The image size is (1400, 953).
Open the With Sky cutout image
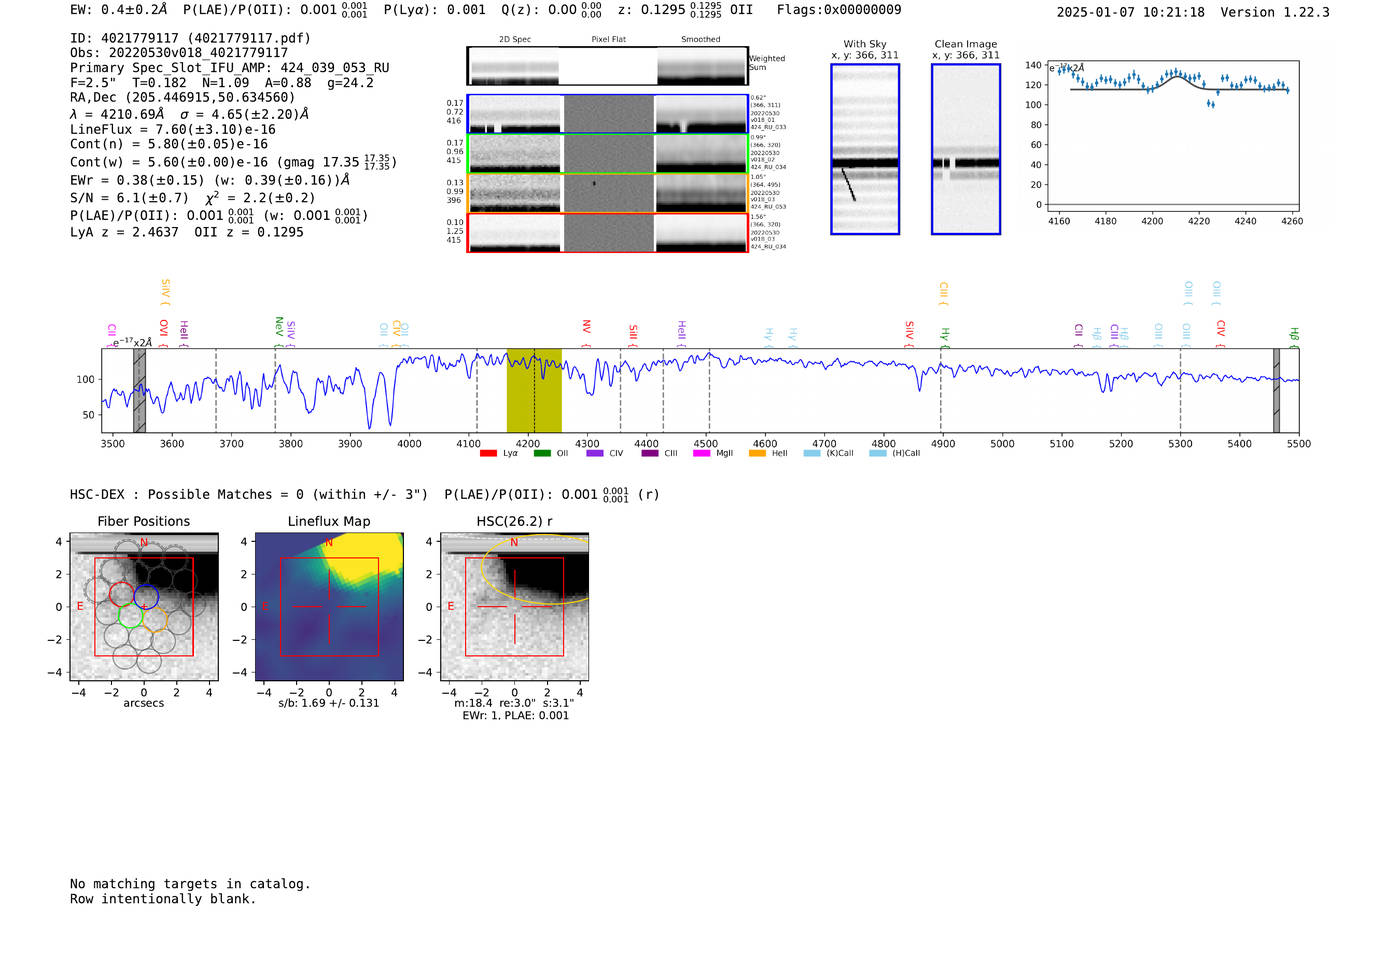(865, 149)
